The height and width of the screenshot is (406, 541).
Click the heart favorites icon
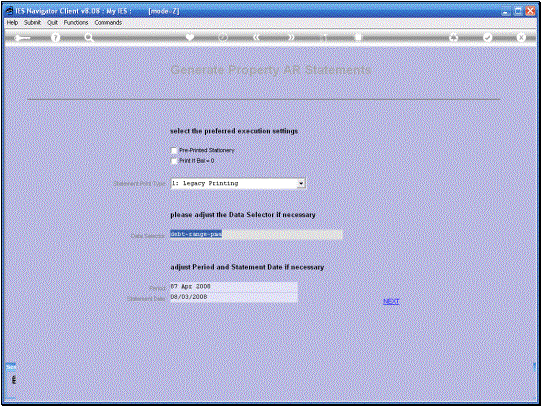(x=190, y=37)
